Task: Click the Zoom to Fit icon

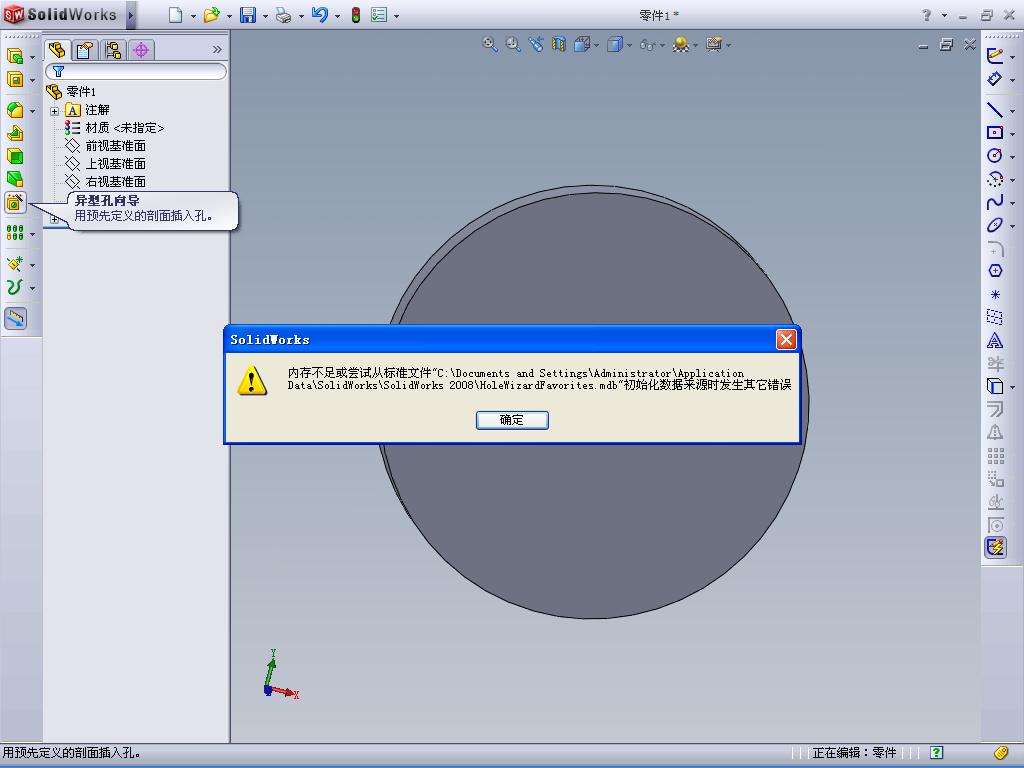Action: 490,44
